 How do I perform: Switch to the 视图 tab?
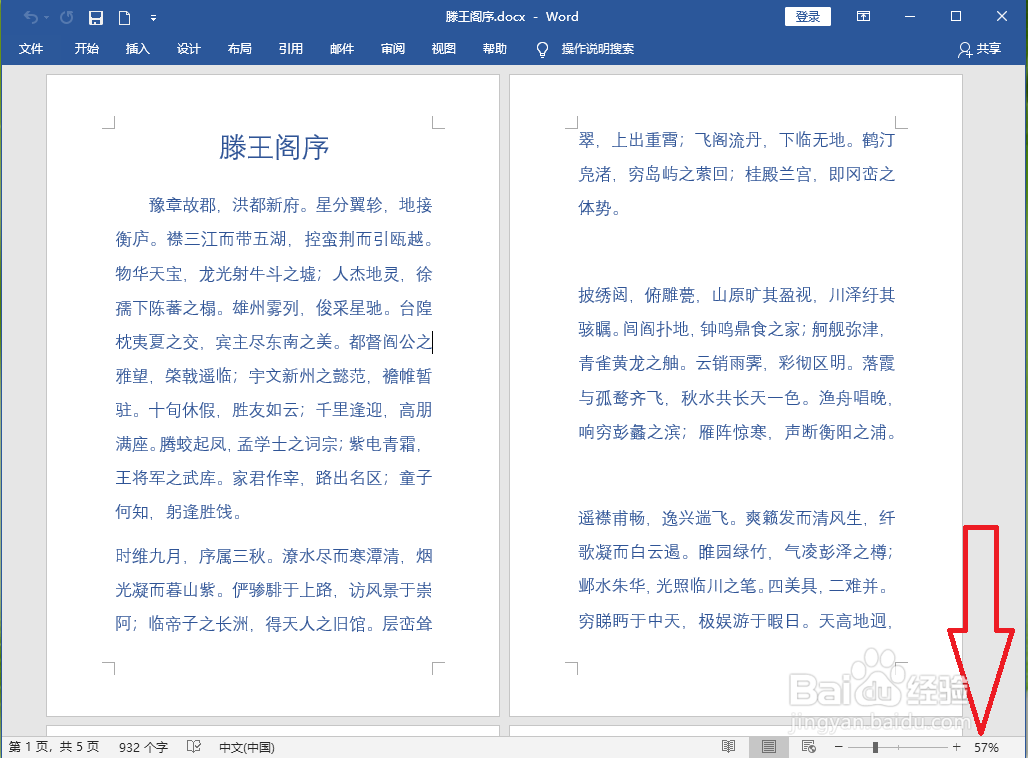pyautogui.click(x=443, y=49)
